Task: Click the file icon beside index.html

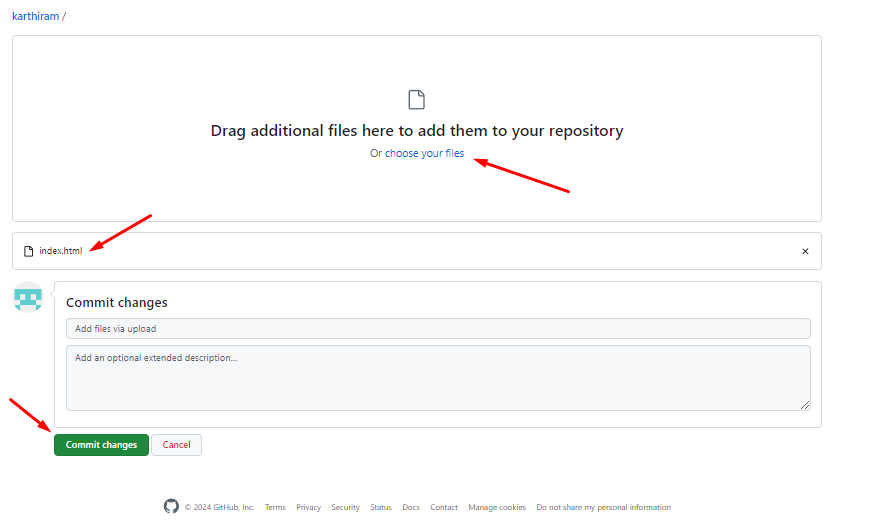Action: pos(29,251)
